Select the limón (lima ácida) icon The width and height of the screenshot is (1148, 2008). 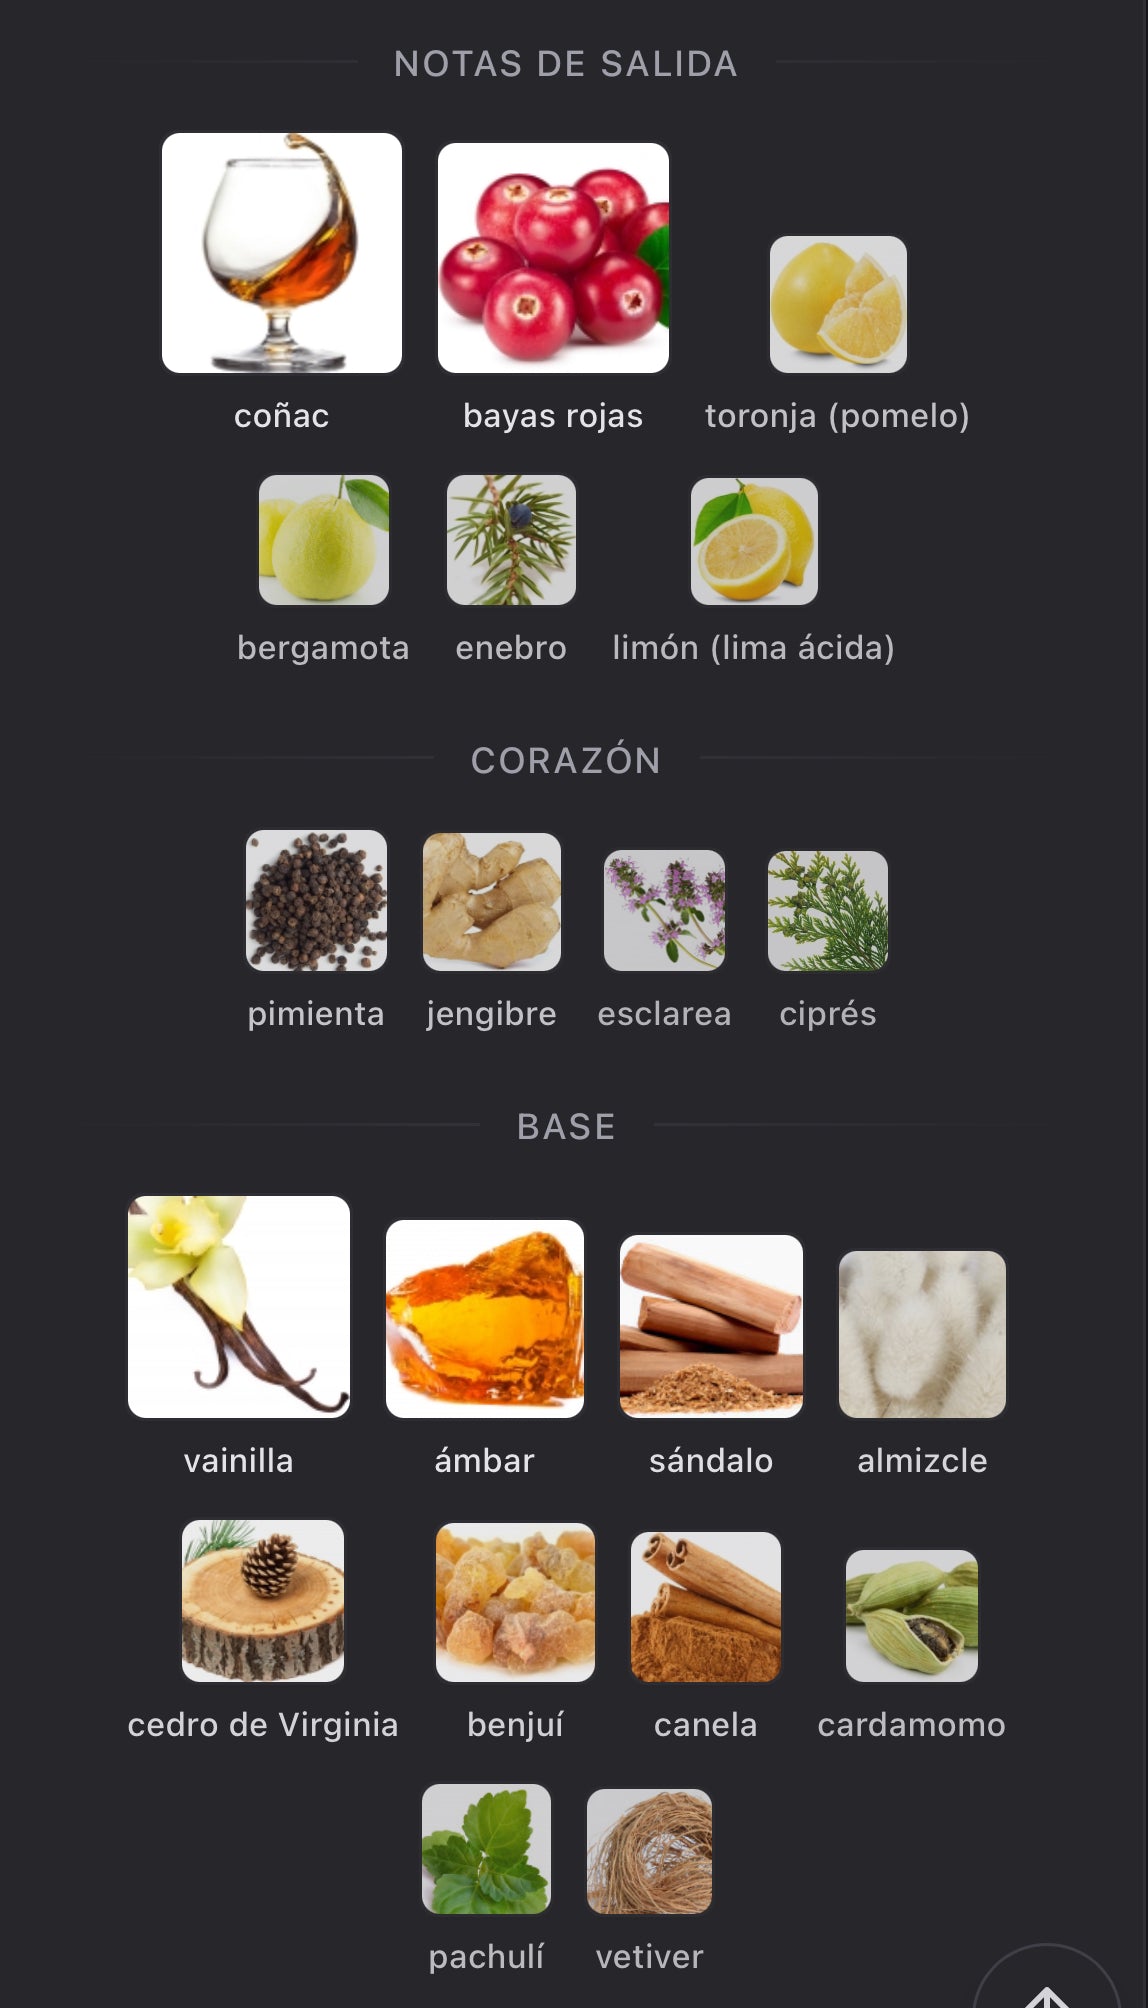(x=754, y=541)
